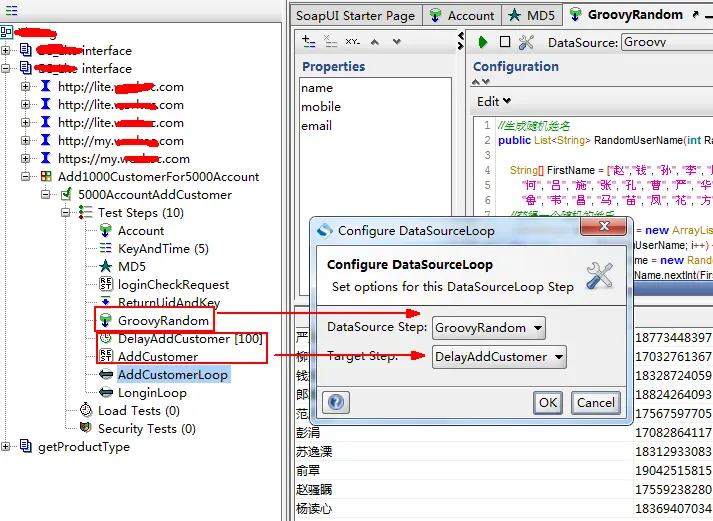
Task: Expand the getProductType project node
Action: pos(5,447)
